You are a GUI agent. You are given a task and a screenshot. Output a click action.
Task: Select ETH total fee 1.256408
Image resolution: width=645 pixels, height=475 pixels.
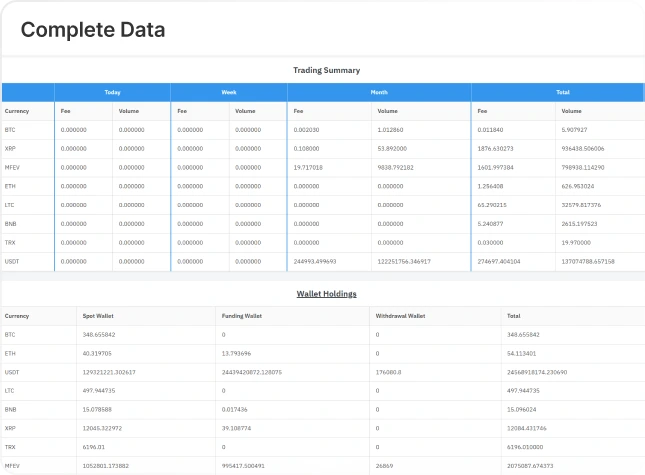point(490,186)
